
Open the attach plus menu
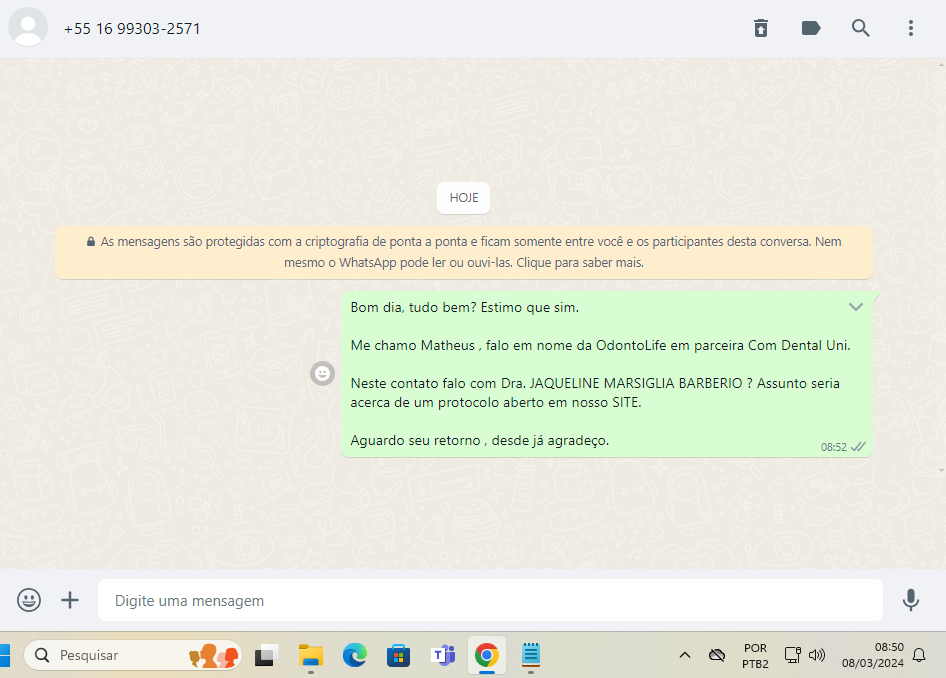coord(70,600)
